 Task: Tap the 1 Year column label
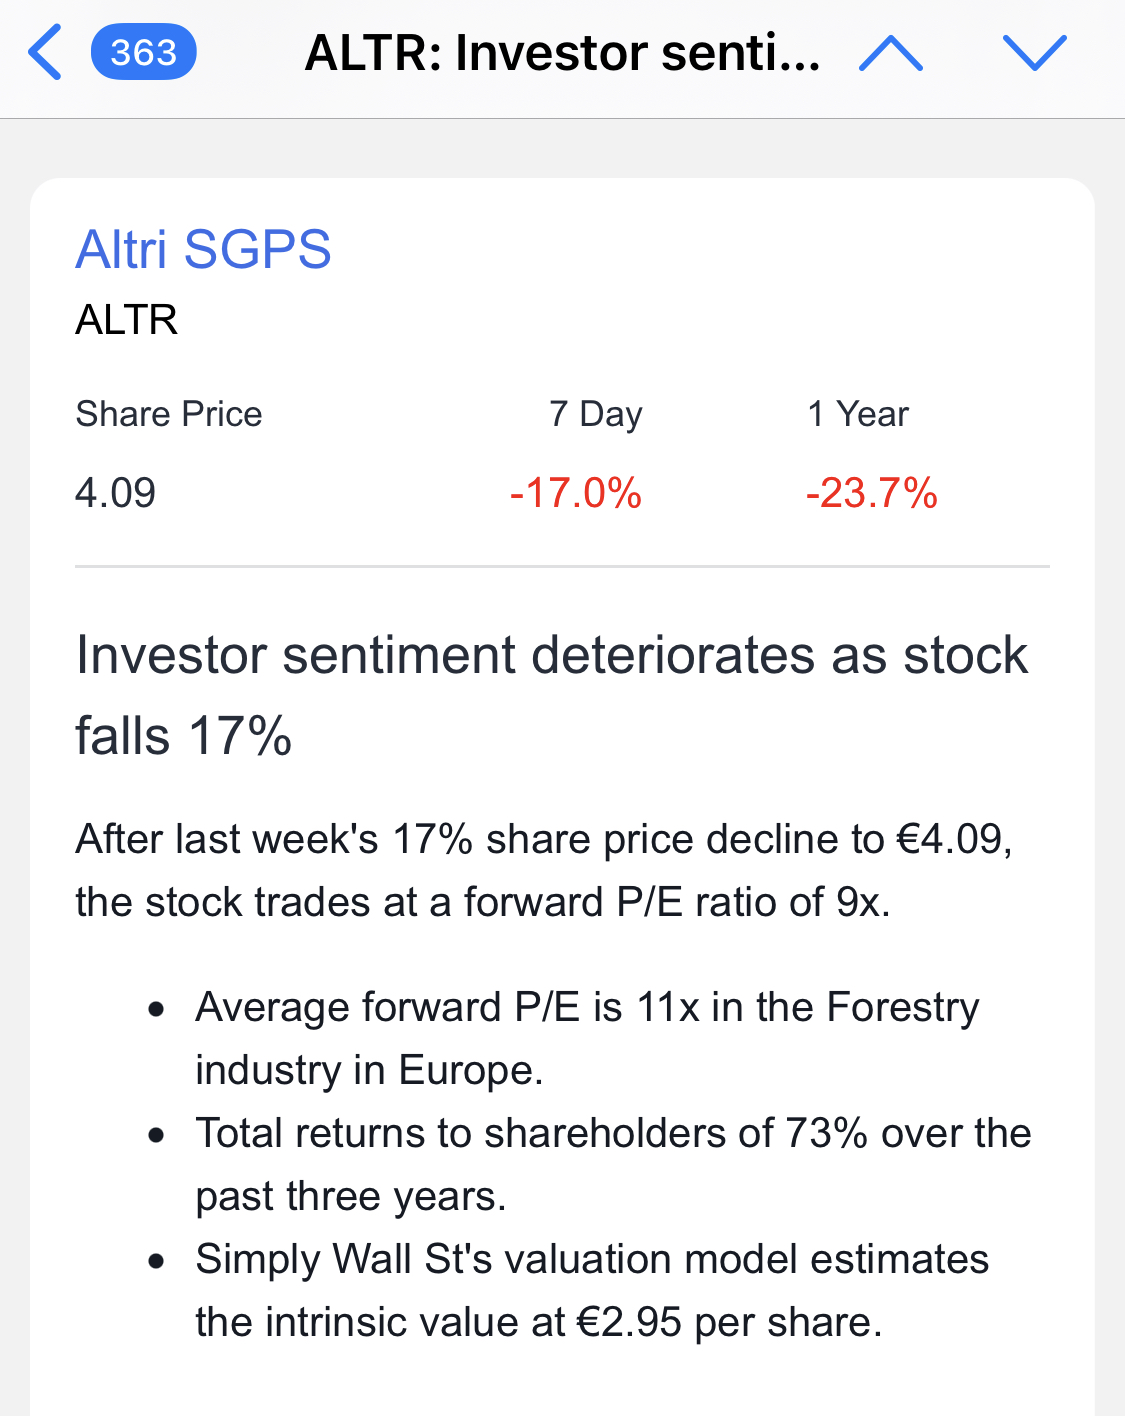coord(857,414)
